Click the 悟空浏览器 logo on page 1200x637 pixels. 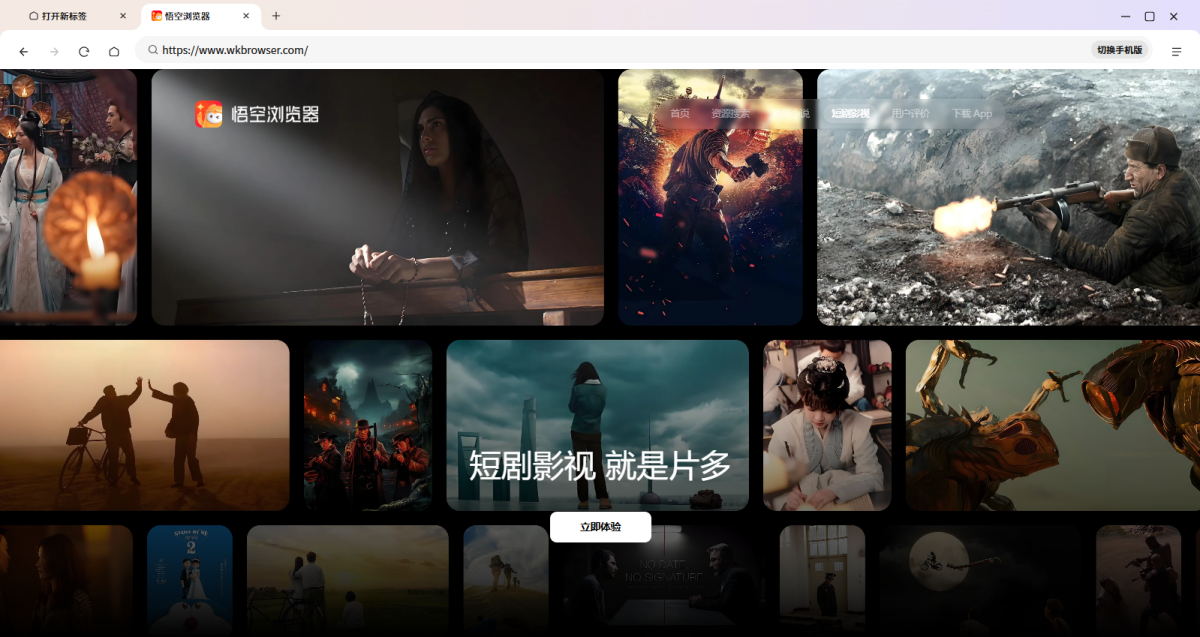coord(257,114)
